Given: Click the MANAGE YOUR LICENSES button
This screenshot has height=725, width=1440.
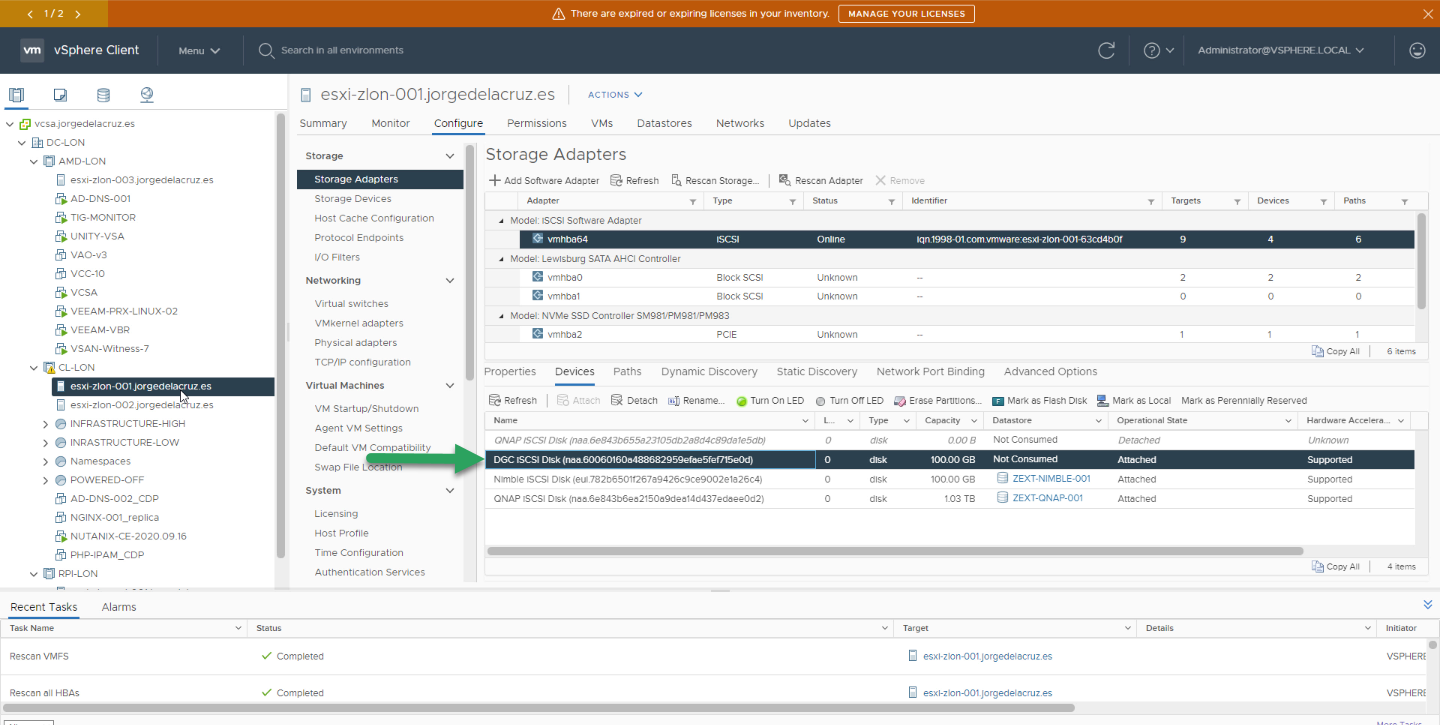Looking at the screenshot, I should click(x=906, y=14).
